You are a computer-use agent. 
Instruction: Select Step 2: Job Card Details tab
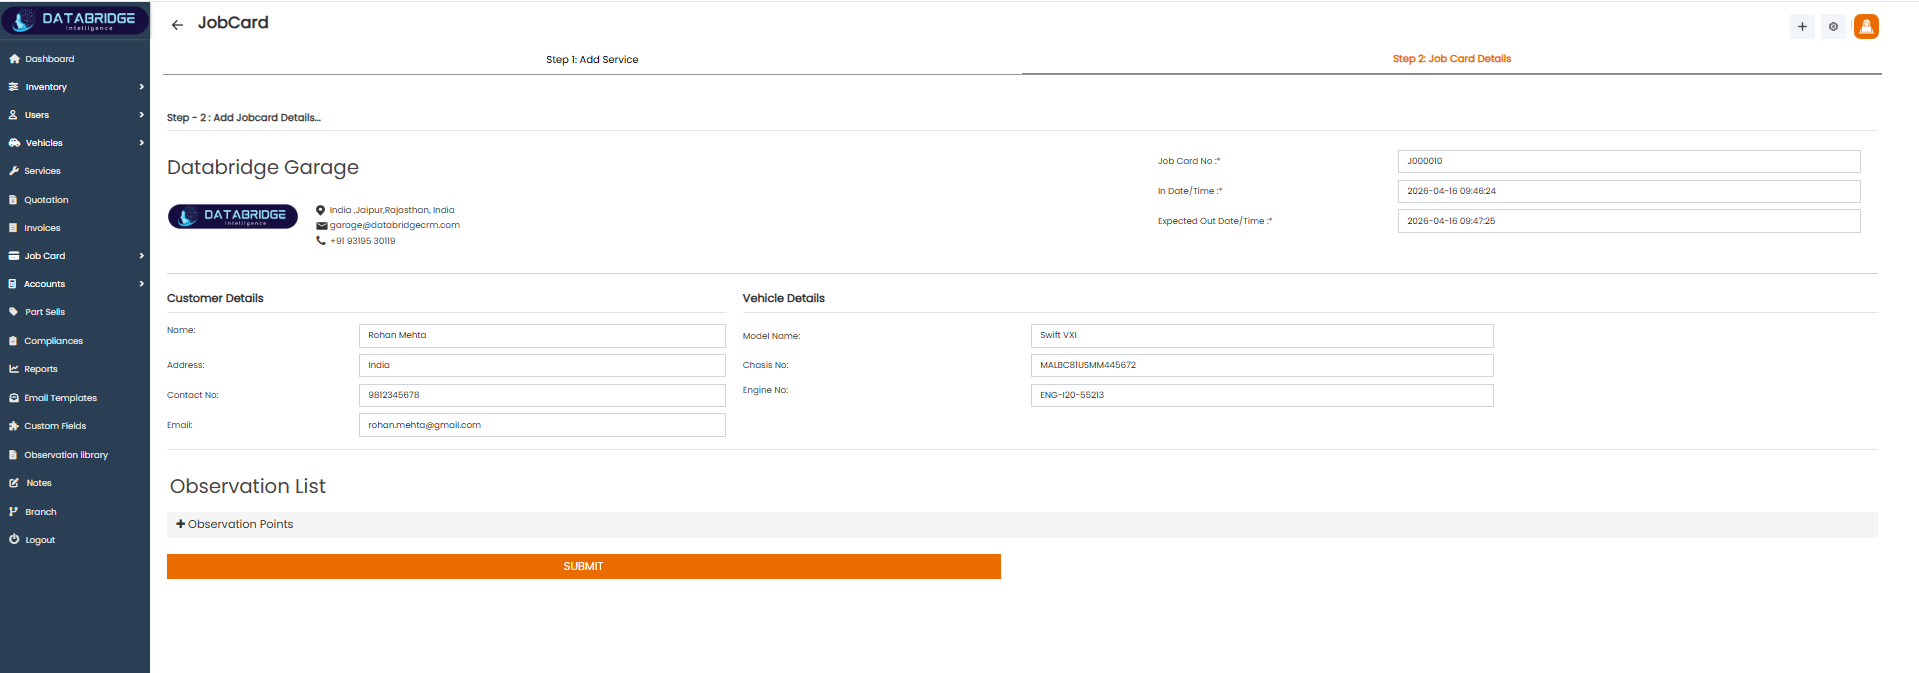(x=1452, y=59)
